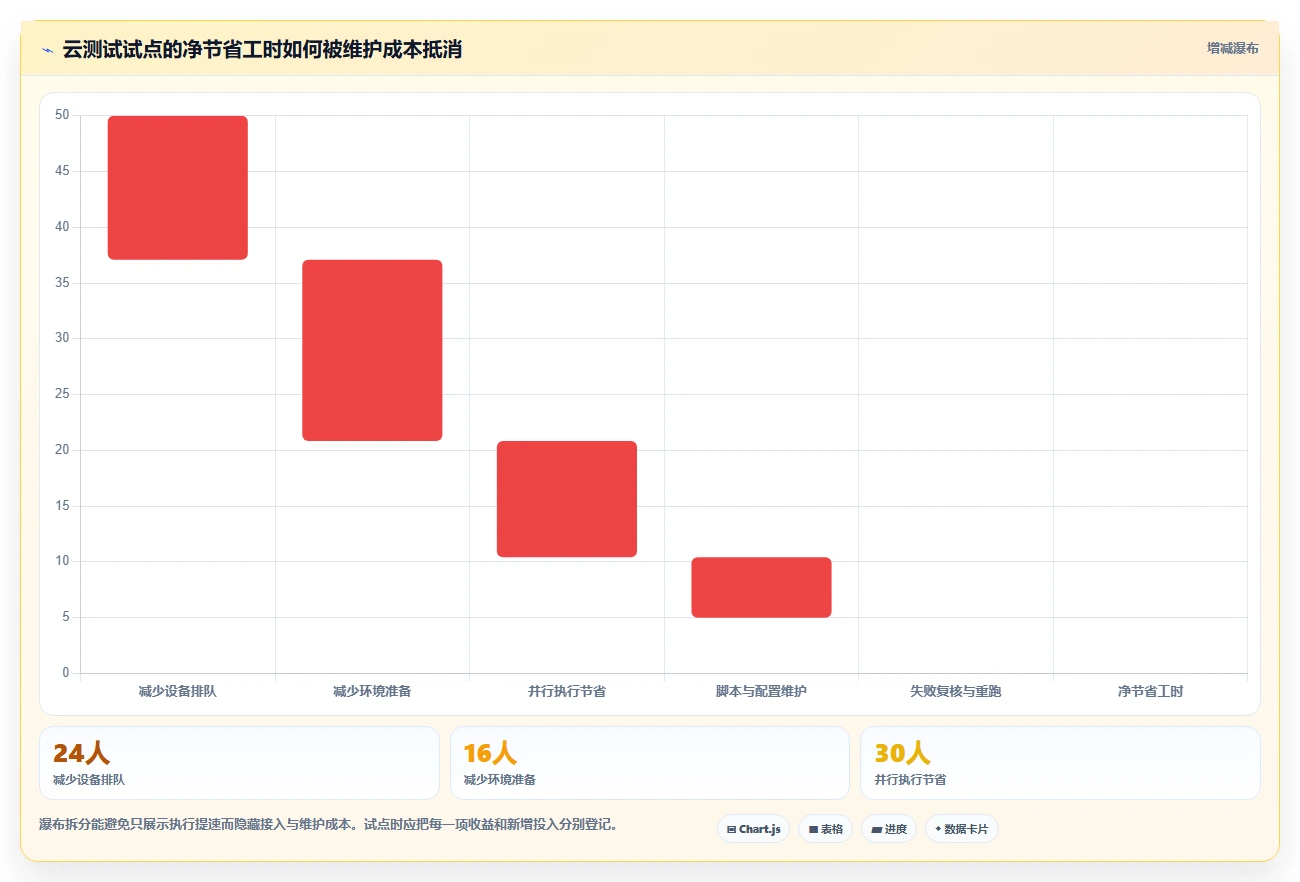Click the axis label 脚本与配置维护
This screenshot has width=1300, height=882.
click(x=761, y=691)
